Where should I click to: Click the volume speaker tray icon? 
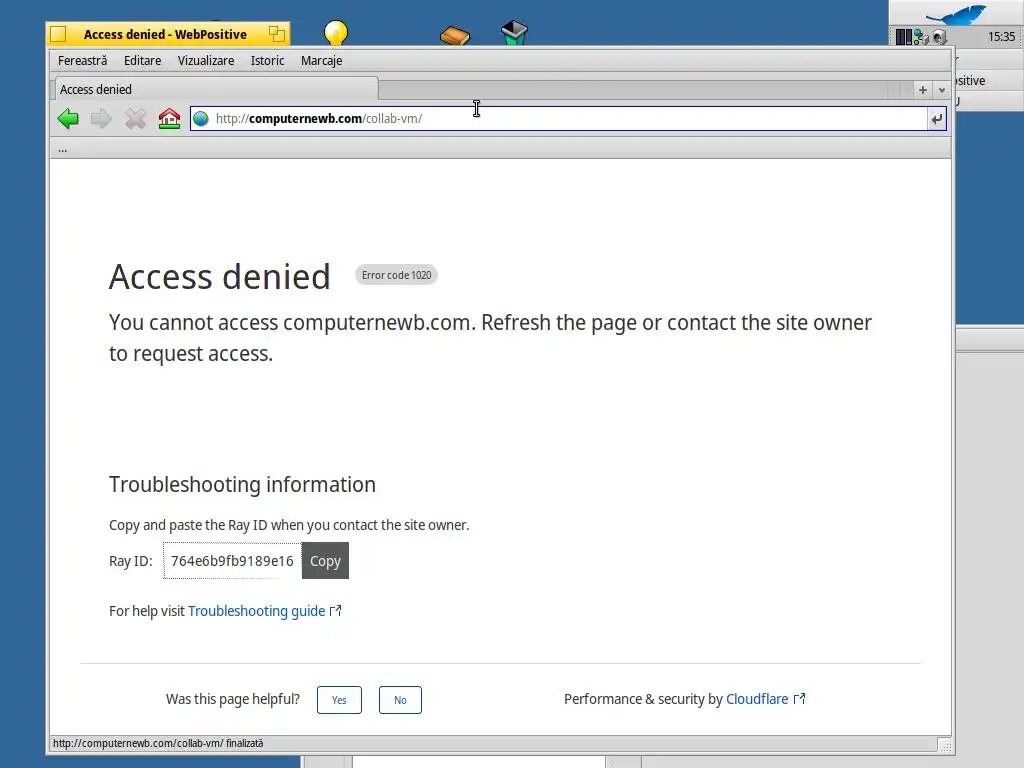point(939,37)
